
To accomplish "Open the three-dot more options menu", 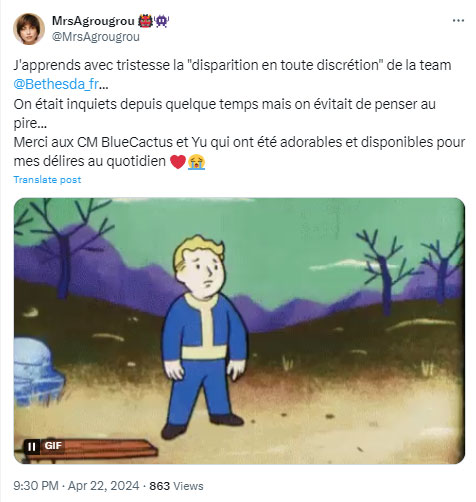I will pos(458,21).
